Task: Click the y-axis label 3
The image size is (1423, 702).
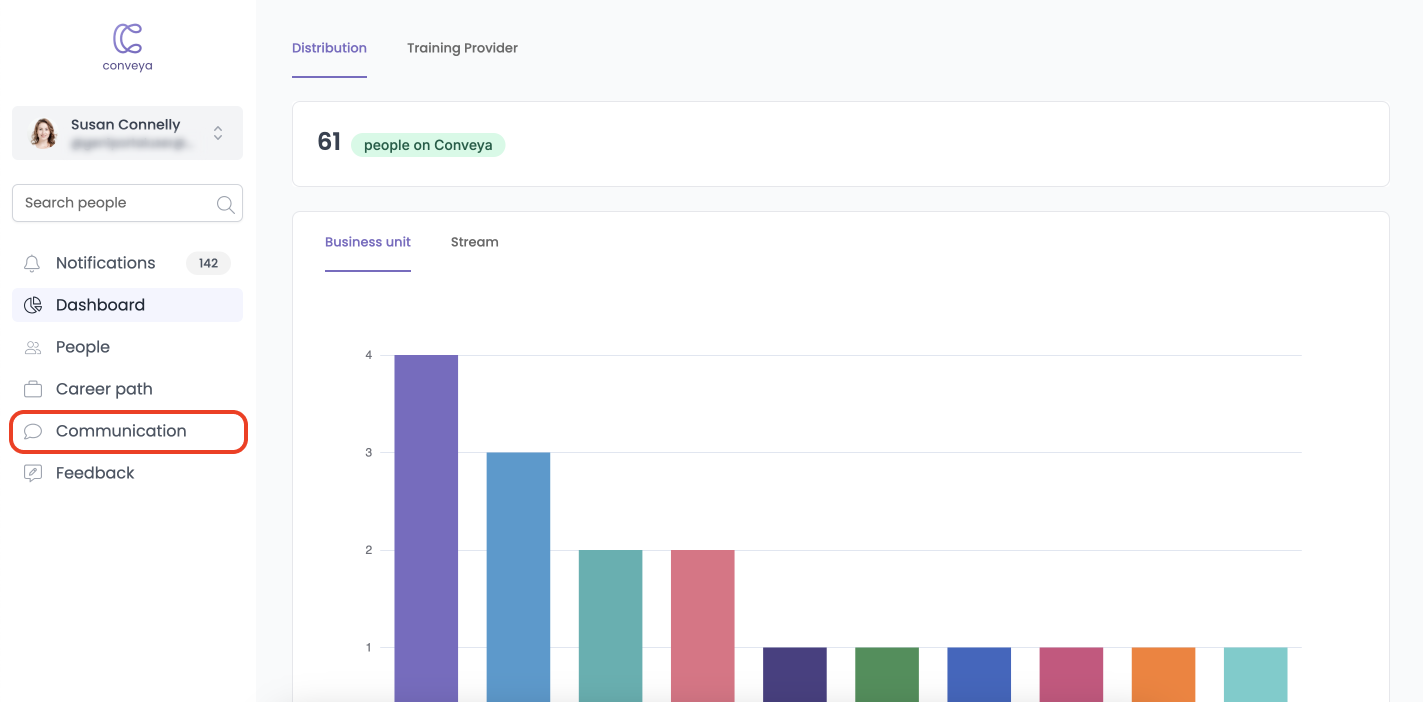Action: pyautogui.click(x=369, y=452)
